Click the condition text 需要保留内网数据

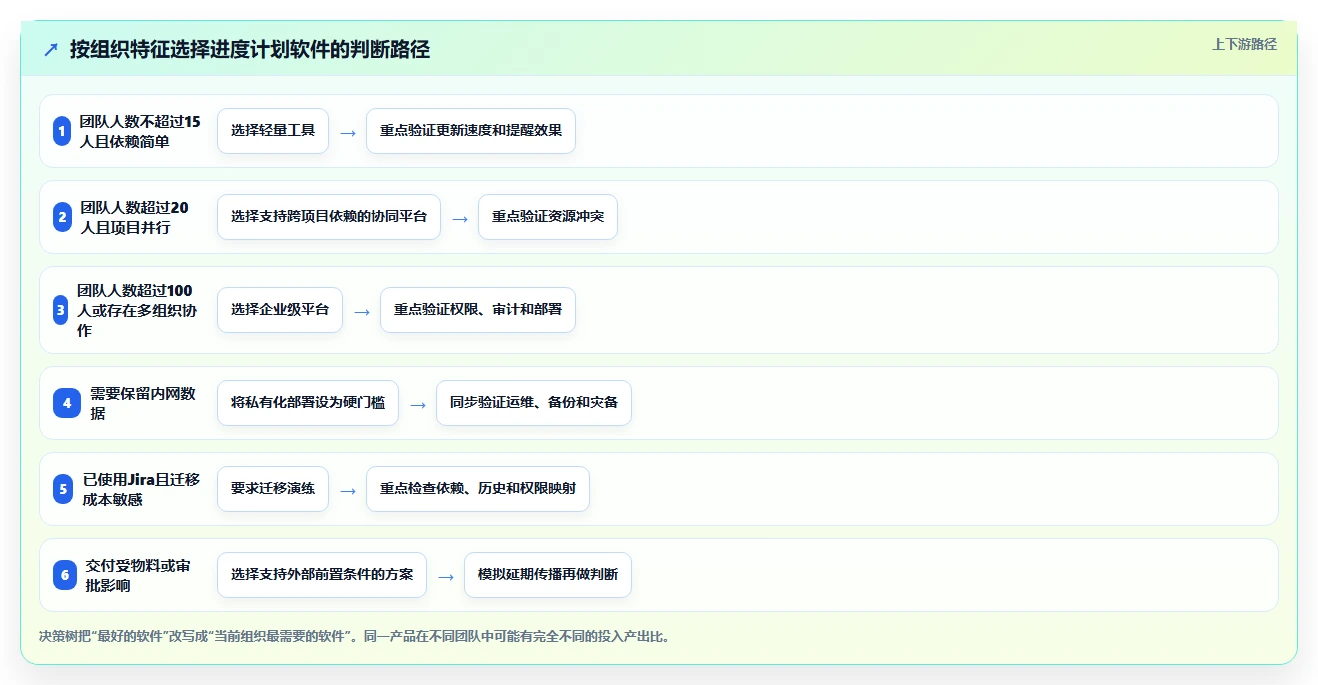tap(143, 403)
